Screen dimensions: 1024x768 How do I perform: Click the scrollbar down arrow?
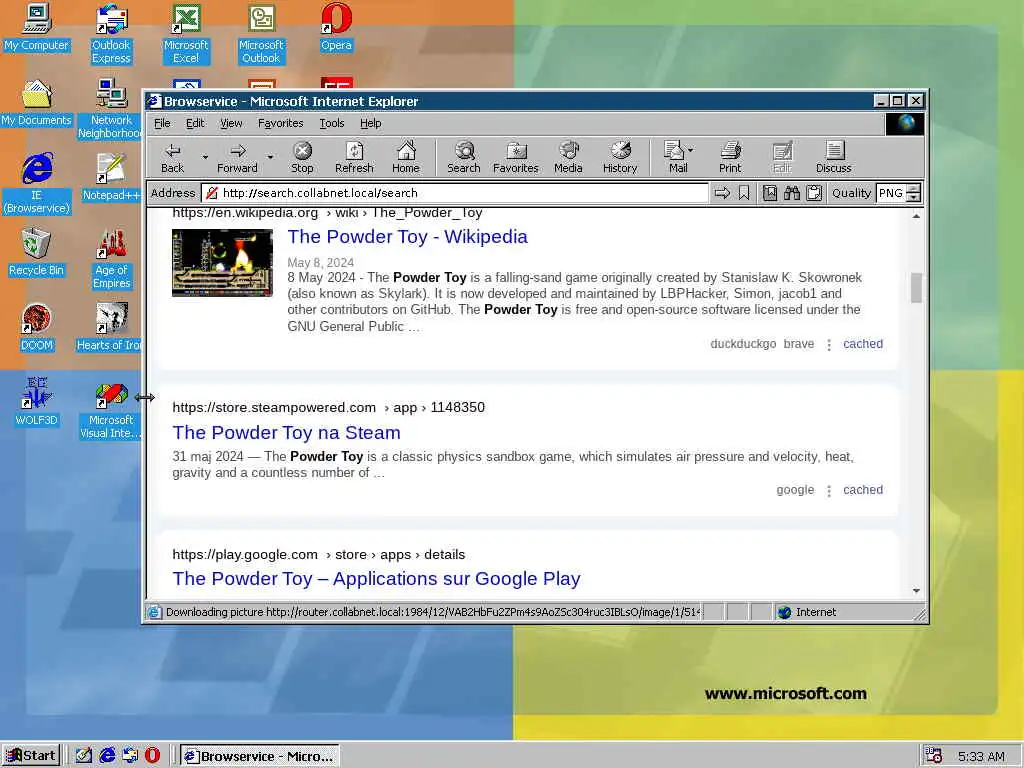916,590
